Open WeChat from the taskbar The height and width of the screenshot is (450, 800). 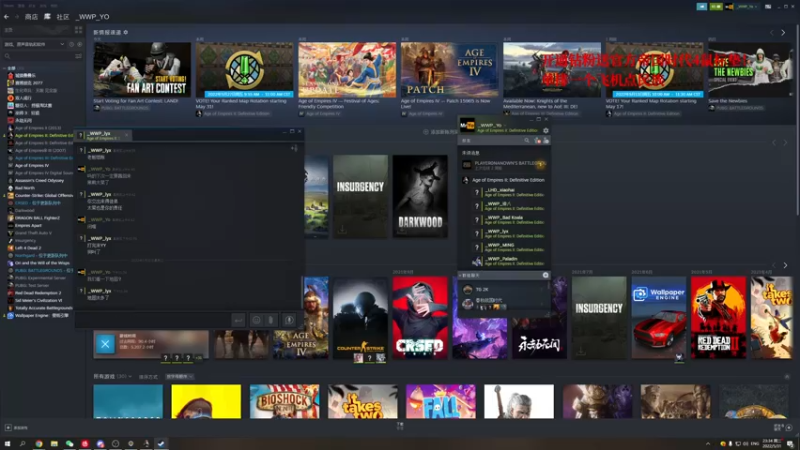tap(69, 444)
